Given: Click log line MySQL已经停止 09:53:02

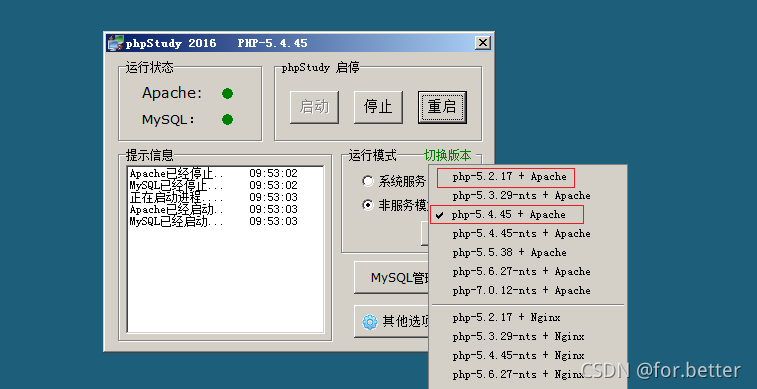Looking at the screenshot, I should click(x=213, y=185).
